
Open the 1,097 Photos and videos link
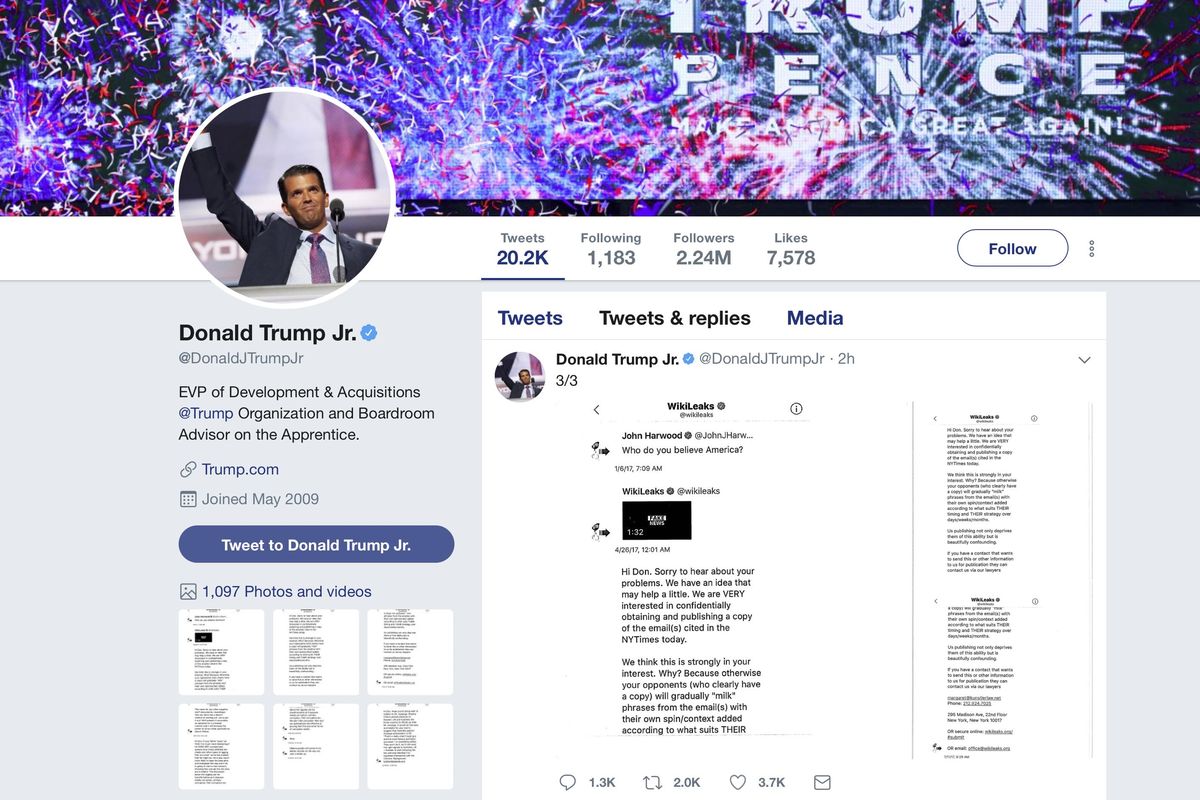pyautogui.click(x=286, y=591)
